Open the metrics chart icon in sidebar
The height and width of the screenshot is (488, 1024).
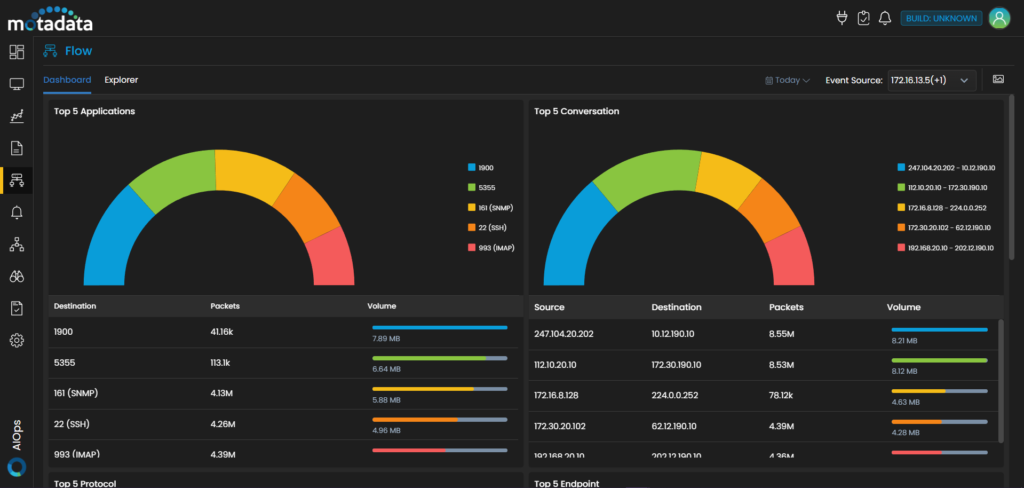pos(17,117)
